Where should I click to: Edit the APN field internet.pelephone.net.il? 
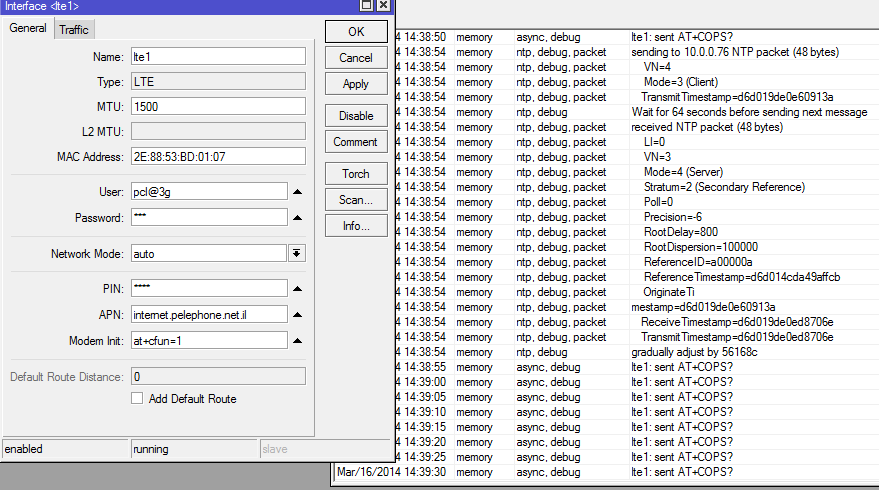[210, 315]
